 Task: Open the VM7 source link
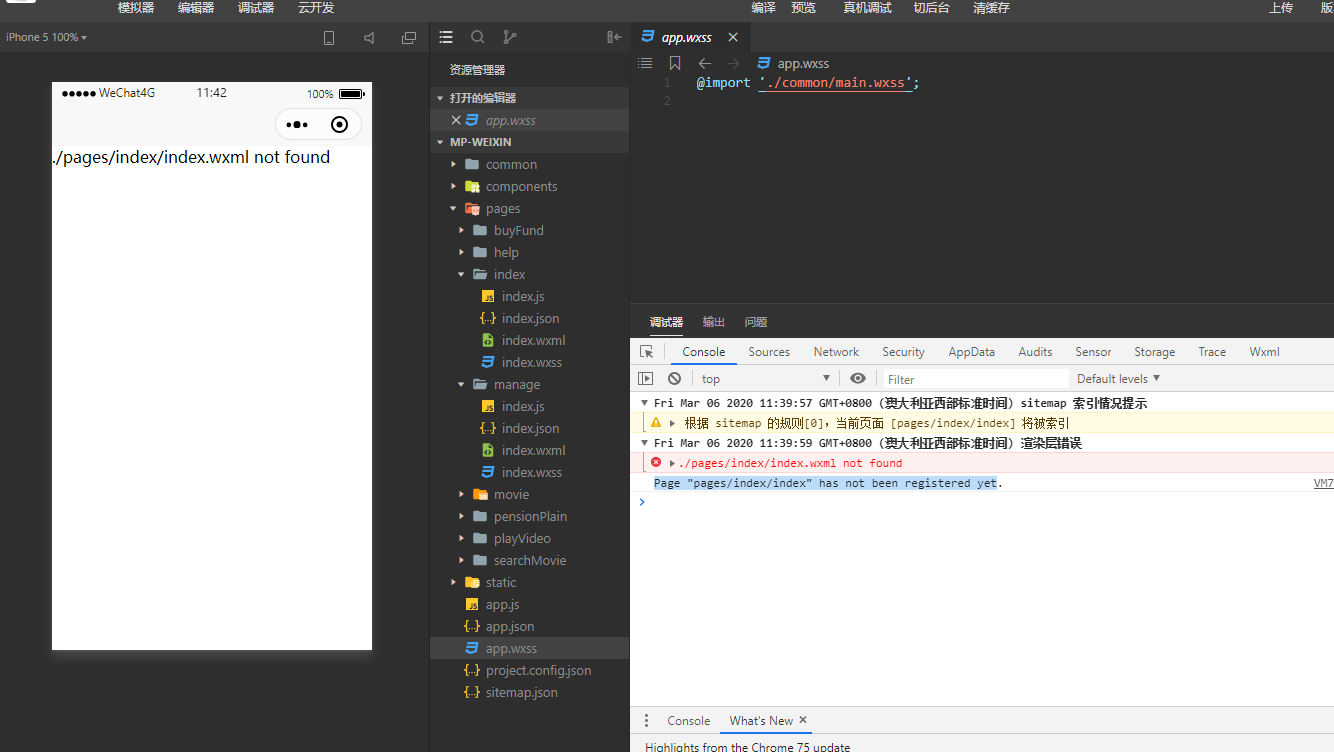pyautogui.click(x=1323, y=483)
